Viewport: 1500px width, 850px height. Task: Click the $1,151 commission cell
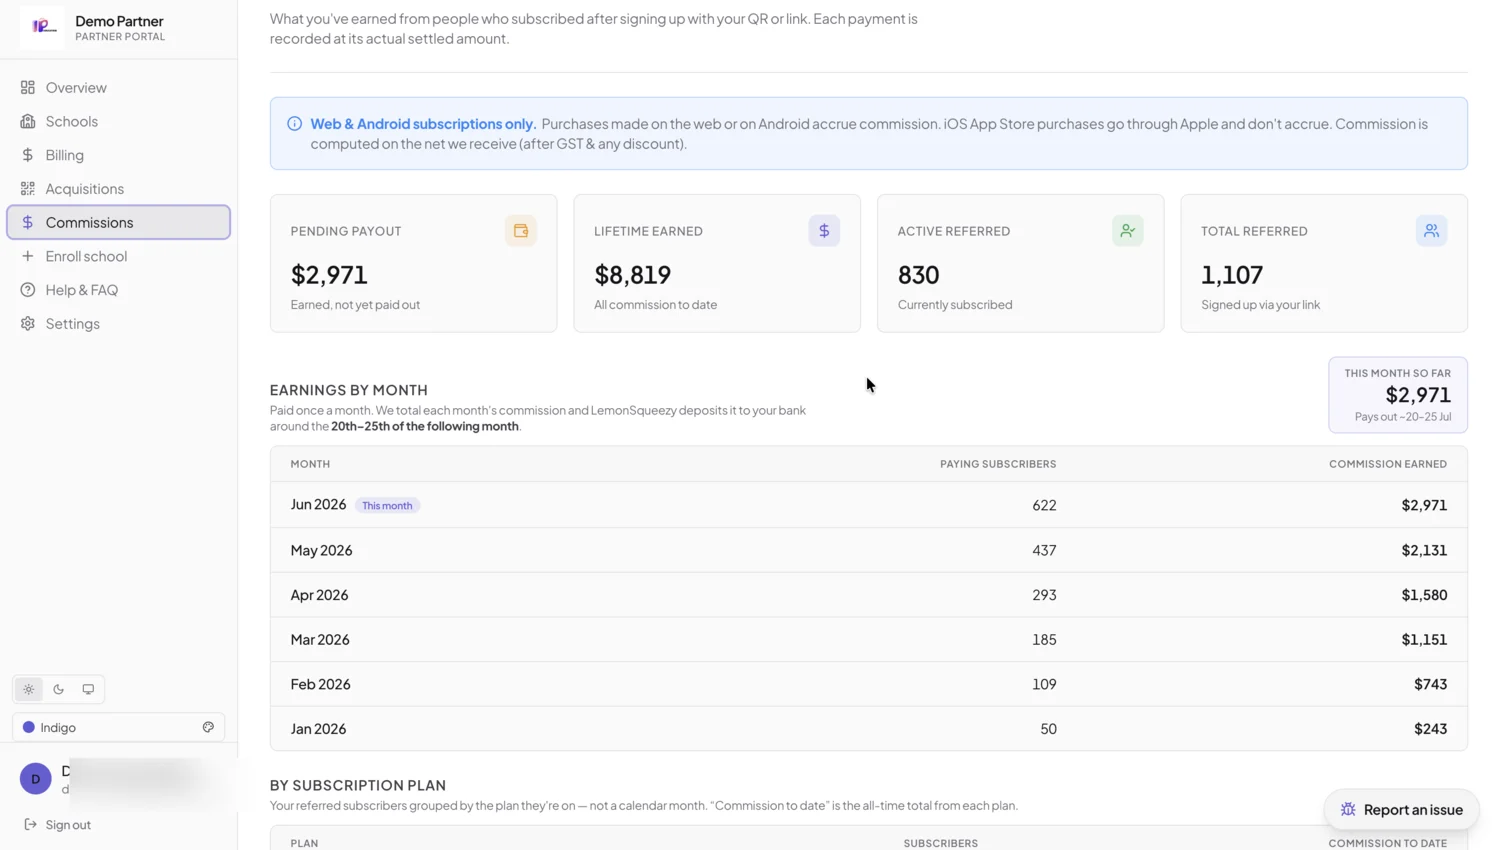pos(1424,640)
